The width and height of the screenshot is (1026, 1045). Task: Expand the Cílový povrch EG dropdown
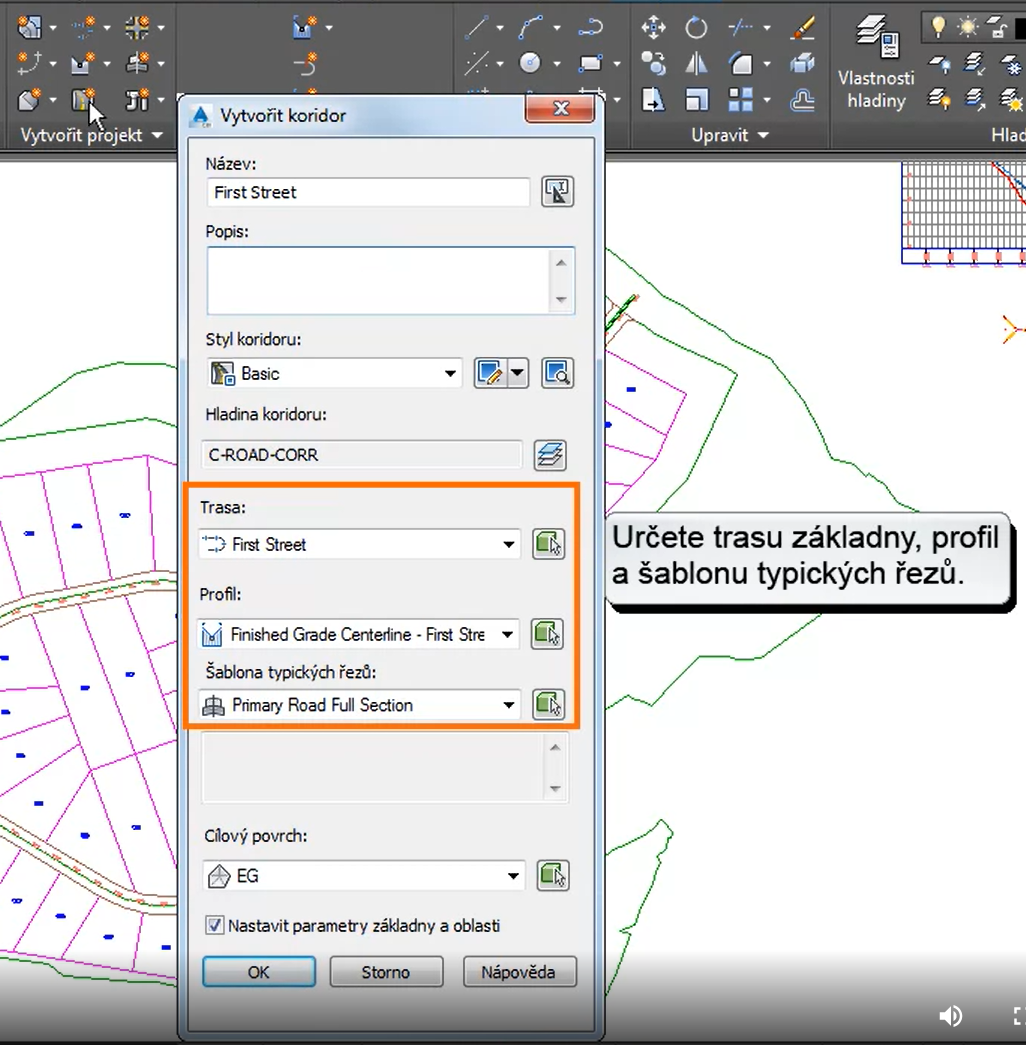pos(513,876)
